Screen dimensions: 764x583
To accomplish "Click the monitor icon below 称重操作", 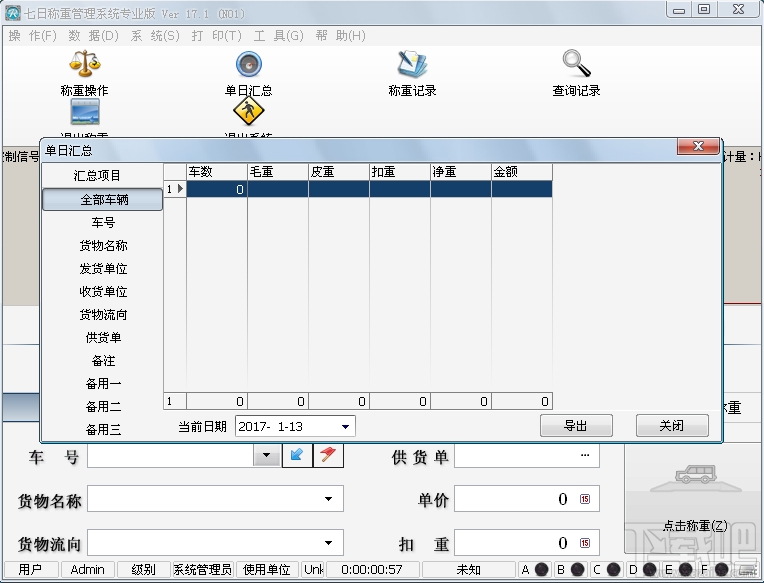I will pyautogui.click(x=85, y=113).
